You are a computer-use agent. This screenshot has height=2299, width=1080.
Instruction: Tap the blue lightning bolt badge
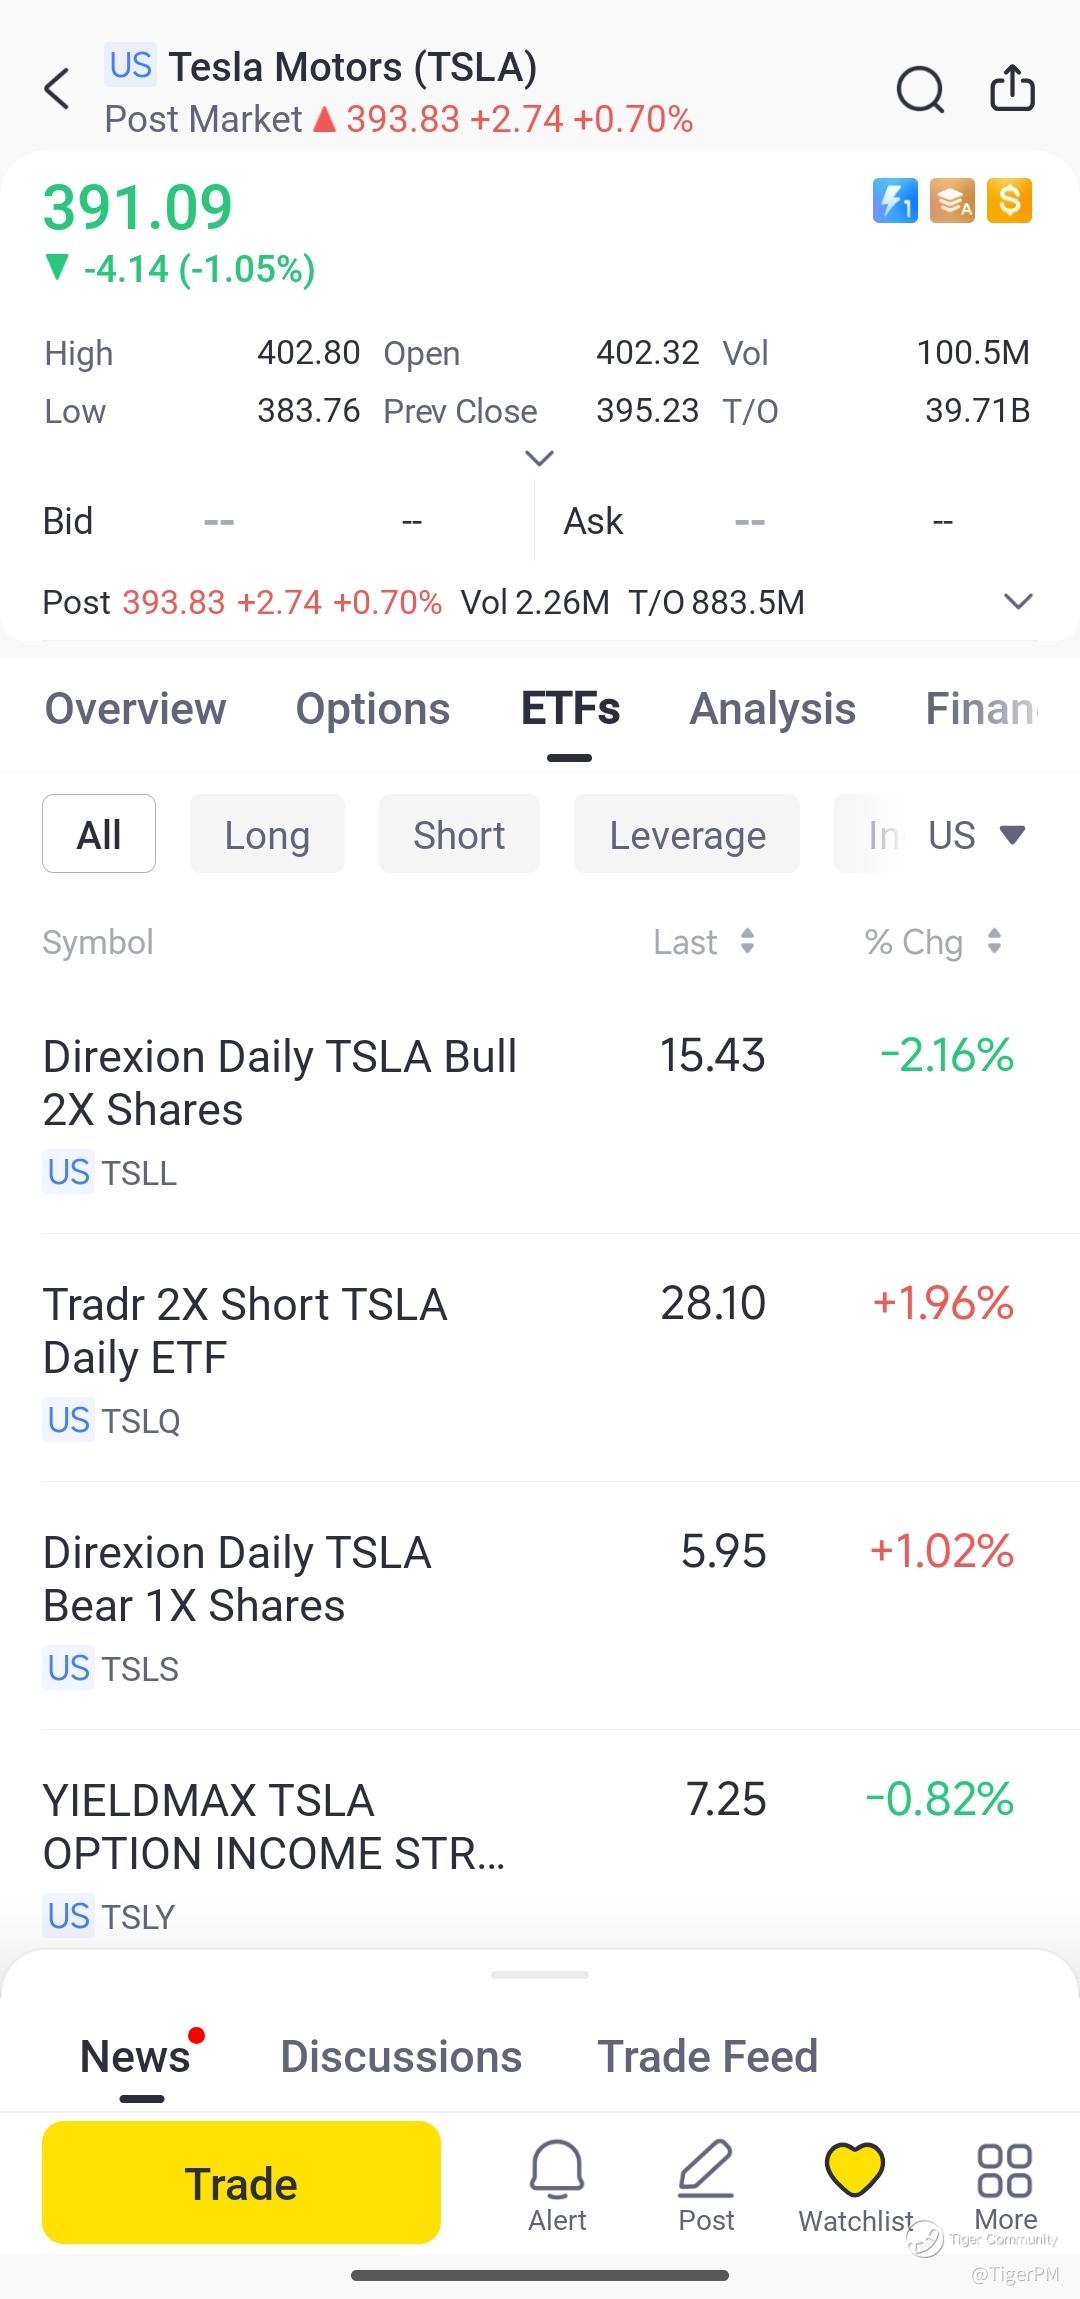(895, 201)
